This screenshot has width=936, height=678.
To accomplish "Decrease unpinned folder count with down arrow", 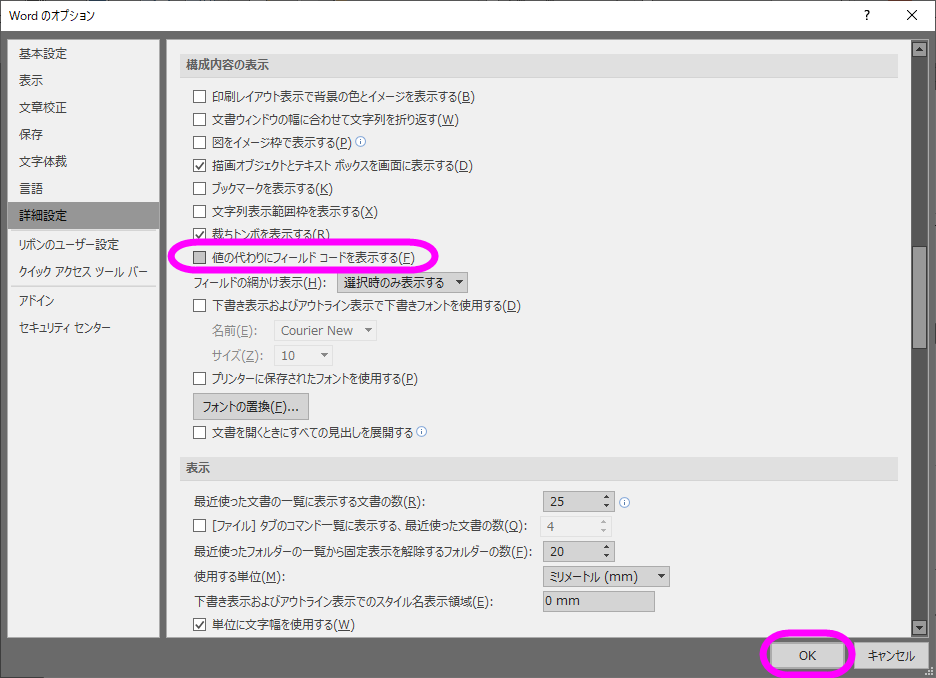I will tap(606, 556).
